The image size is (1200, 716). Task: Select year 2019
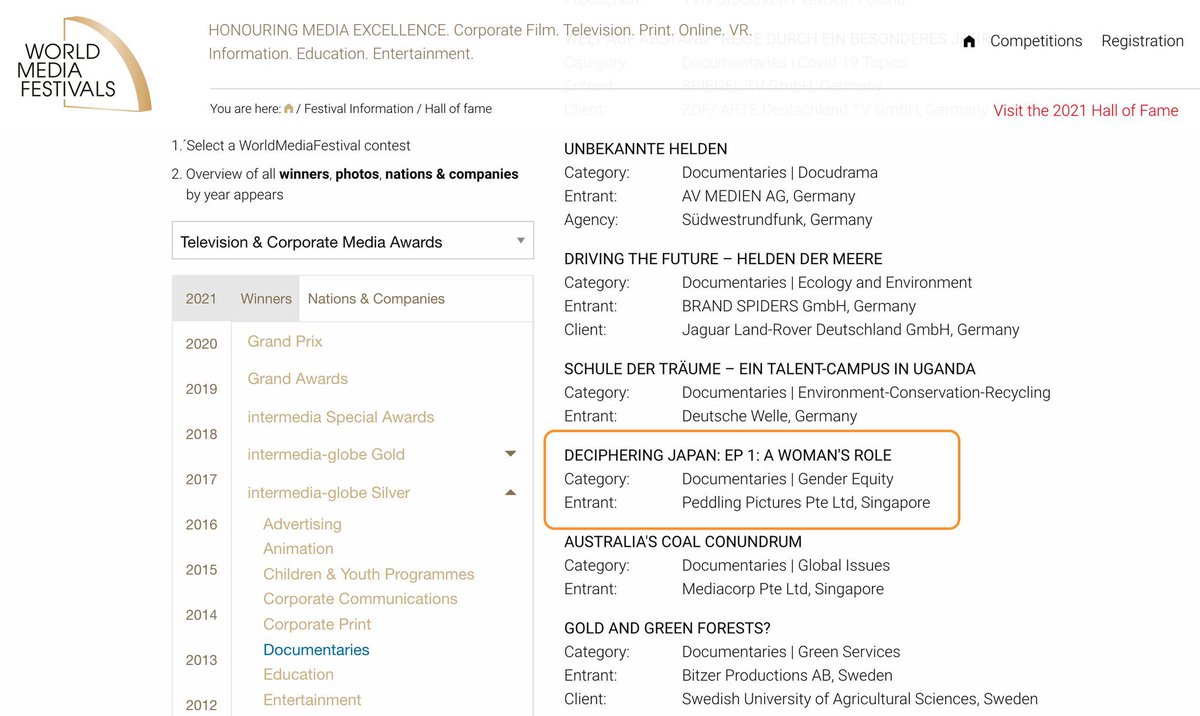tap(201, 389)
